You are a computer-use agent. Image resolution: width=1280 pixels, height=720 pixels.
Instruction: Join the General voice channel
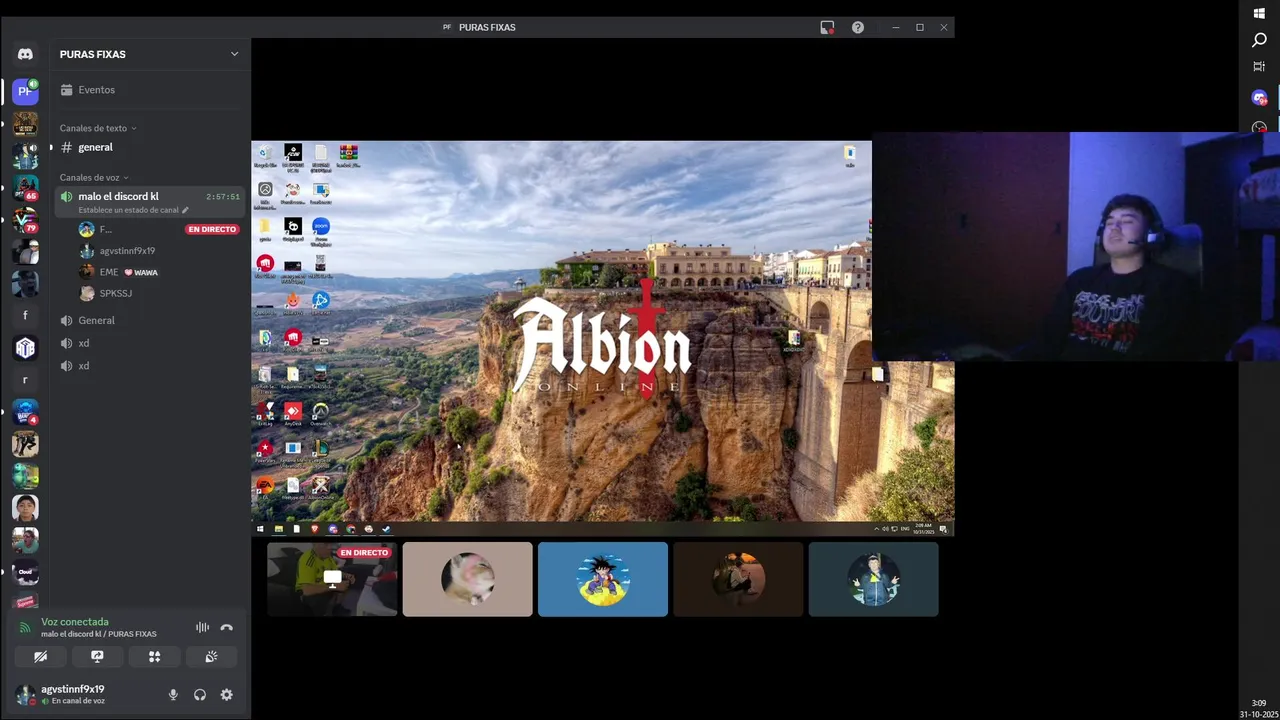150,320
